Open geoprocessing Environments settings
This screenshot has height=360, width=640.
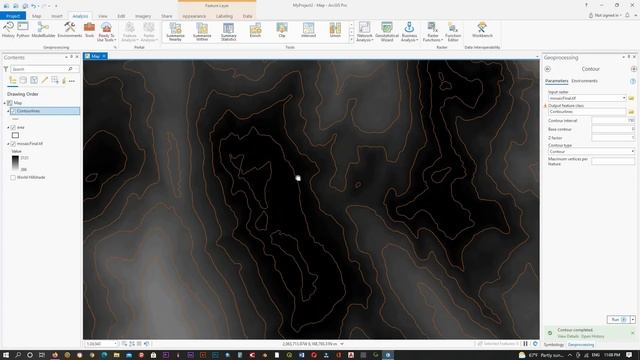click(69, 30)
